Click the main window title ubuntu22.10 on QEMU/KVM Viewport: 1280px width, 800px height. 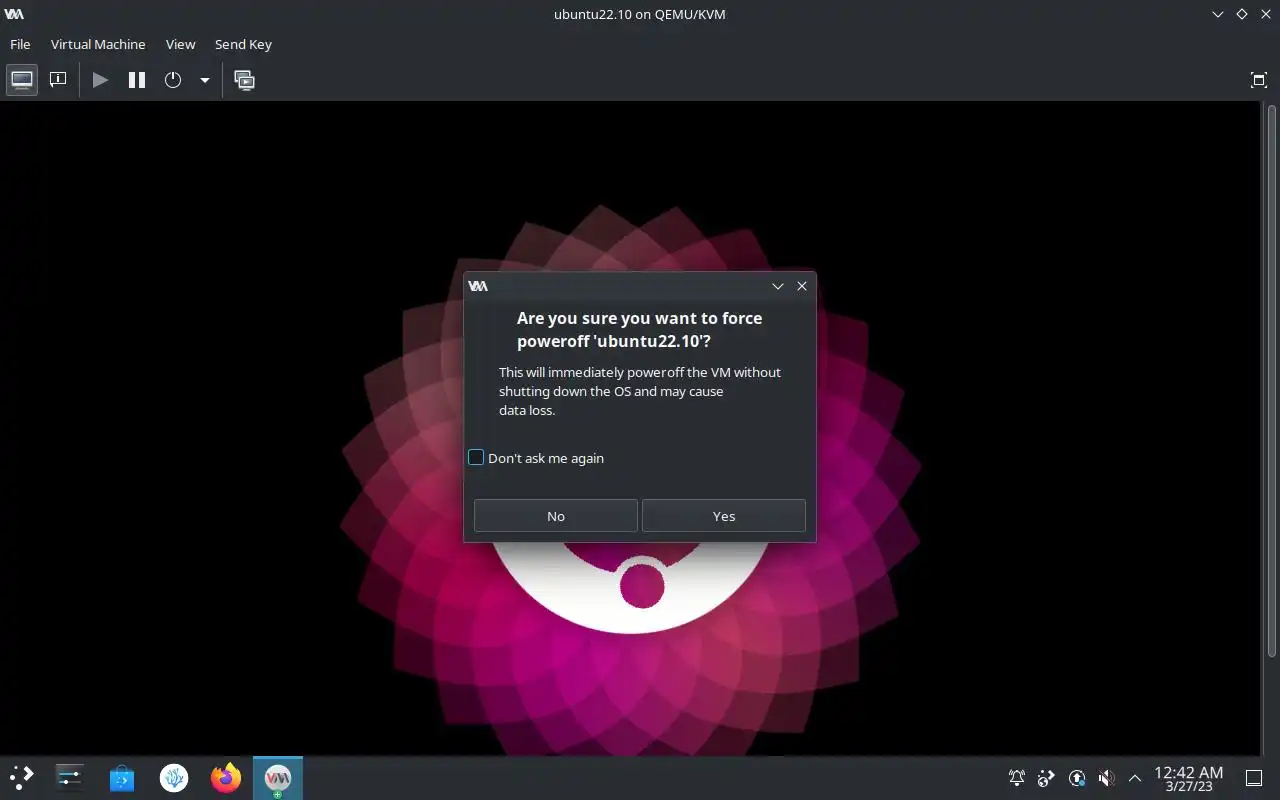[x=639, y=14]
